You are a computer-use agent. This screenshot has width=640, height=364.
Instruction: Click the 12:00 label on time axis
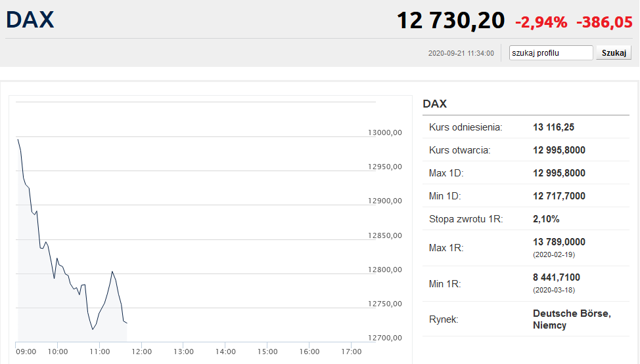point(142,351)
